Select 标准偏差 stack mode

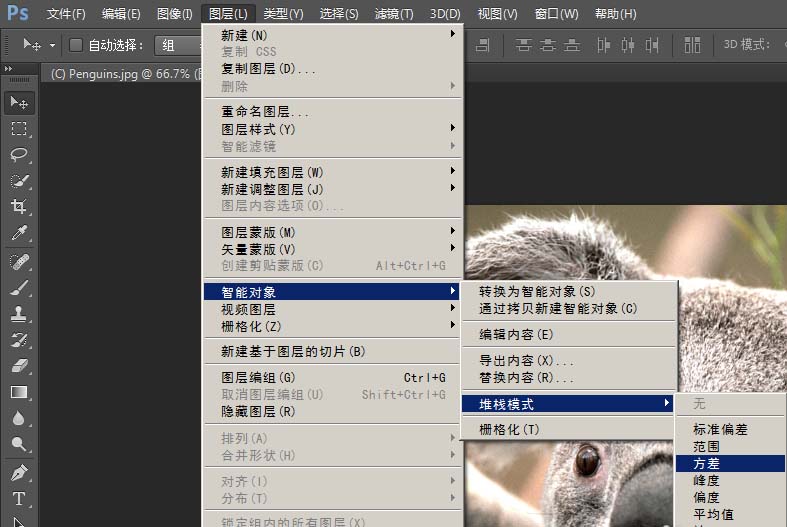coord(731,429)
